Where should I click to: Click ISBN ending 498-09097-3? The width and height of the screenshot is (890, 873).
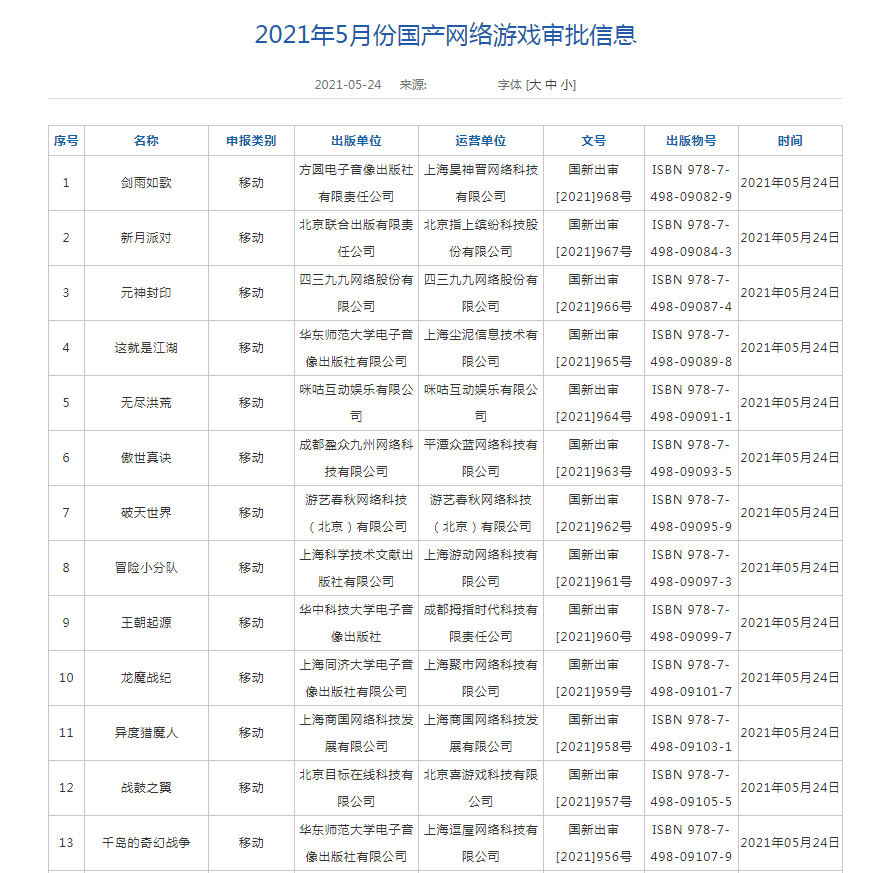(691, 582)
